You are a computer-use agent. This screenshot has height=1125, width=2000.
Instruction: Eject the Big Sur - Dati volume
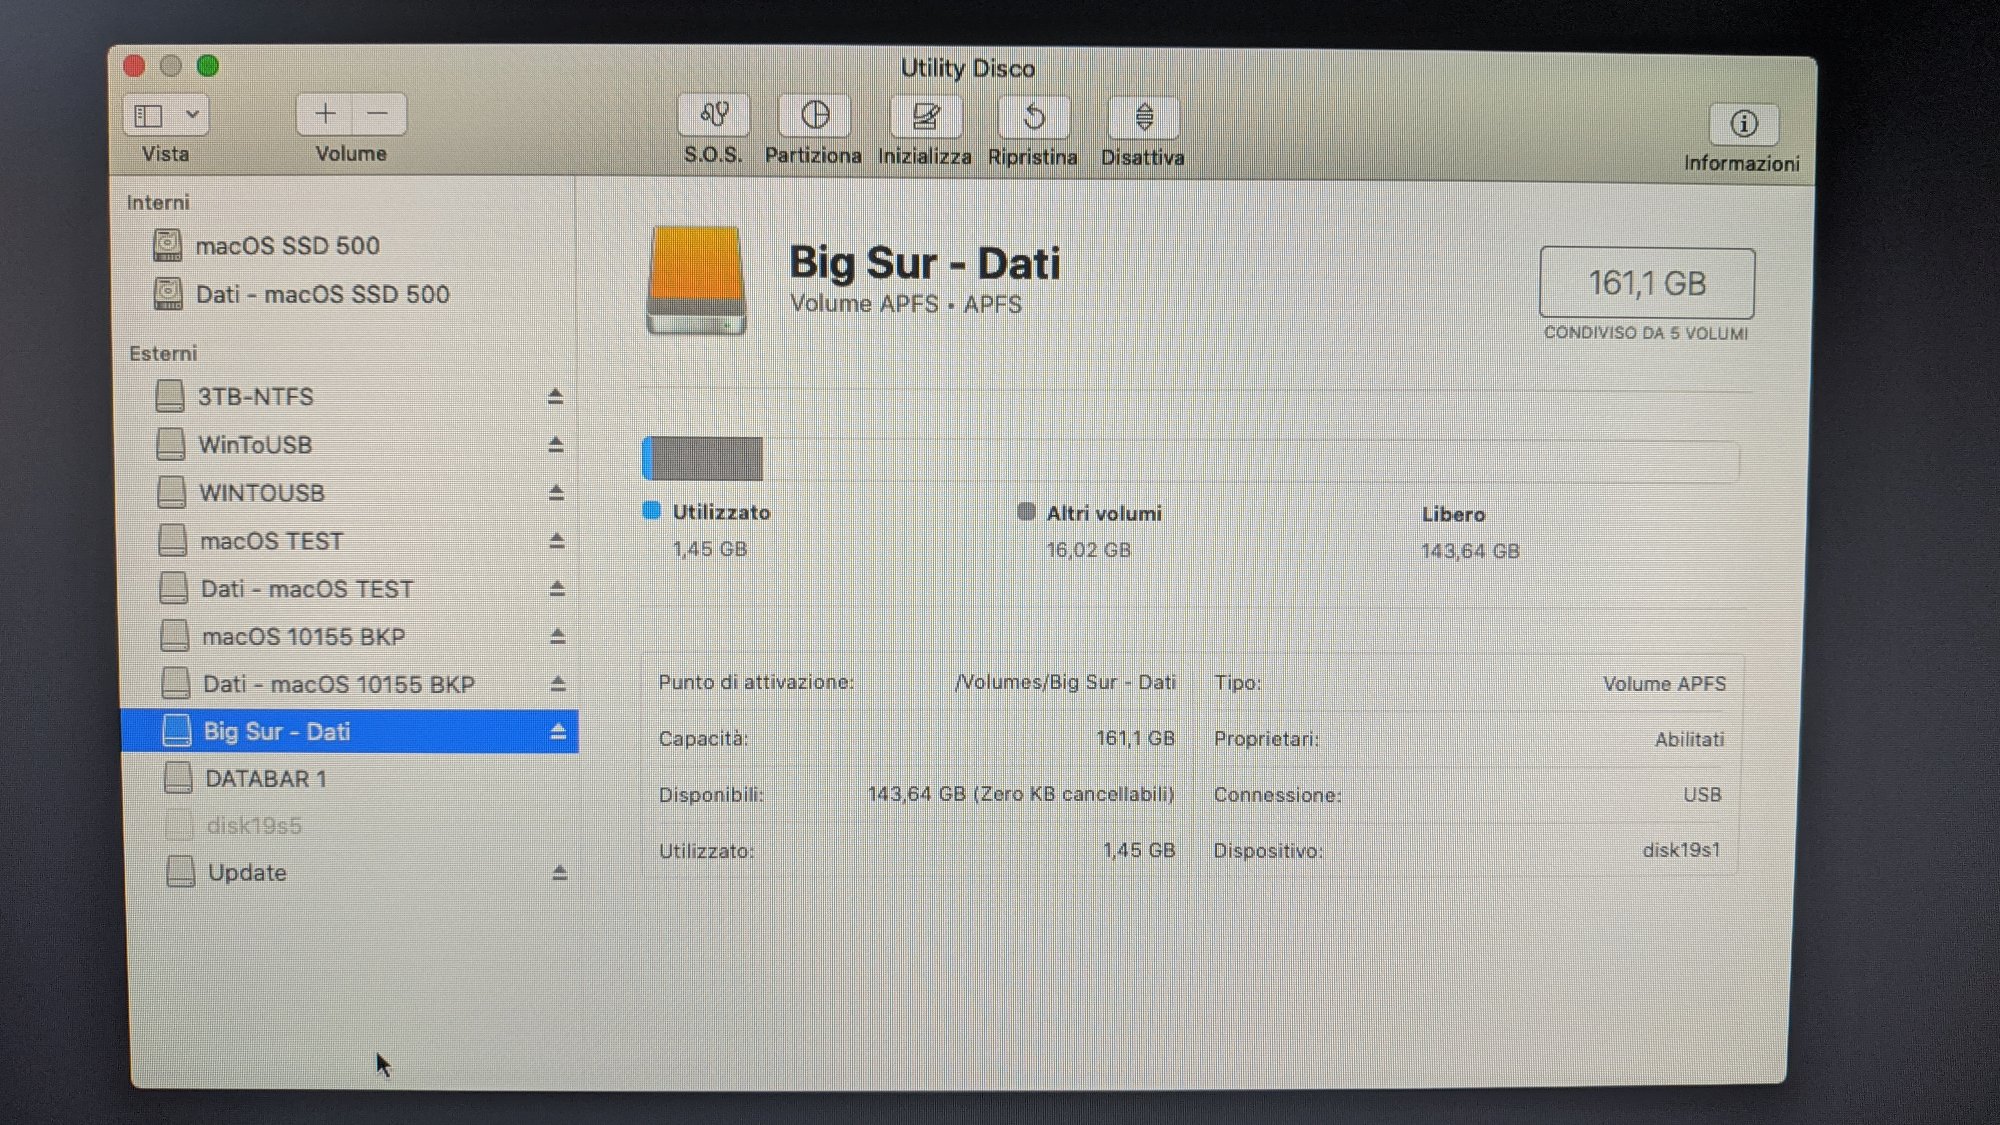(x=558, y=732)
